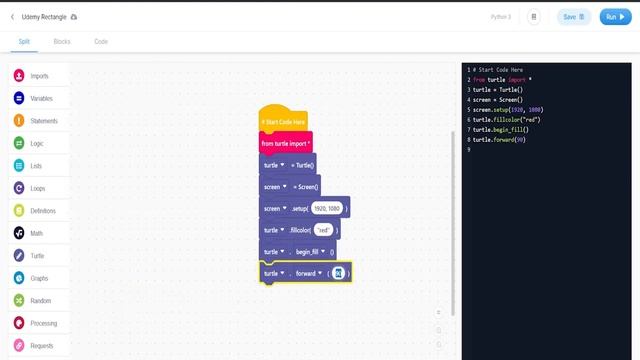Open the Imports block category

click(38, 76)
